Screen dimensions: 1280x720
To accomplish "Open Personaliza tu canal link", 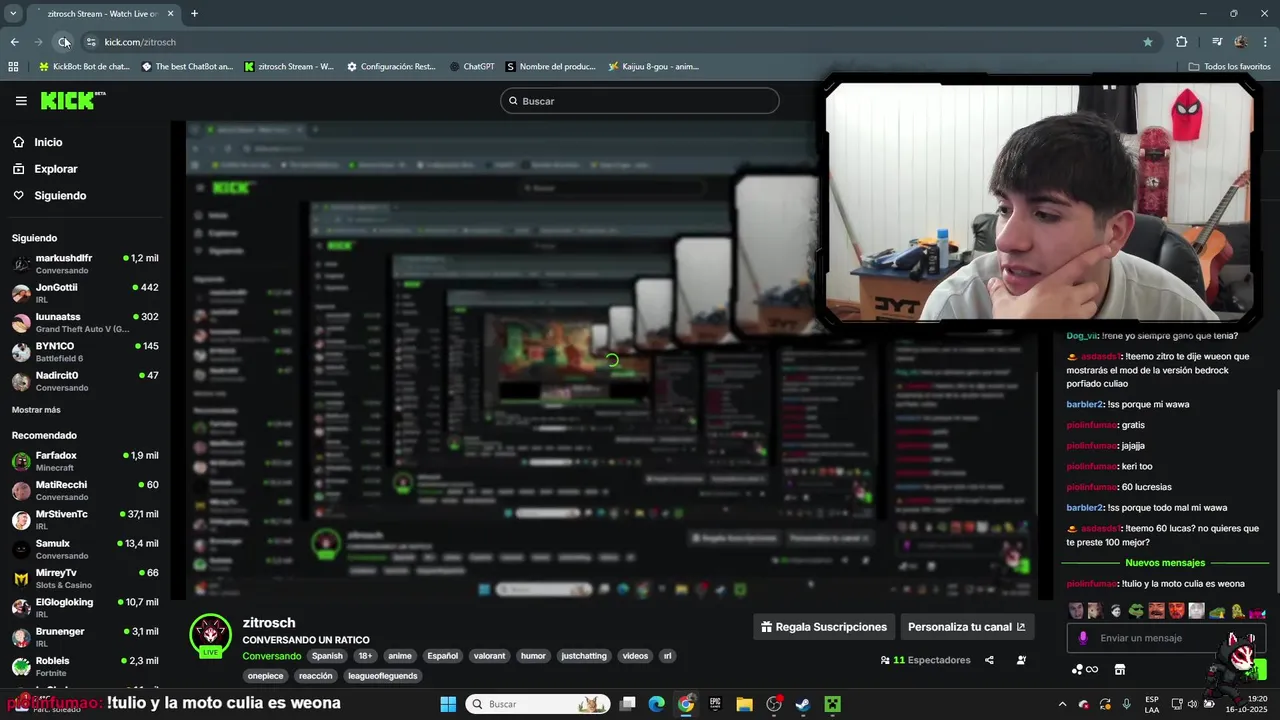I will [x=967, y=627].
